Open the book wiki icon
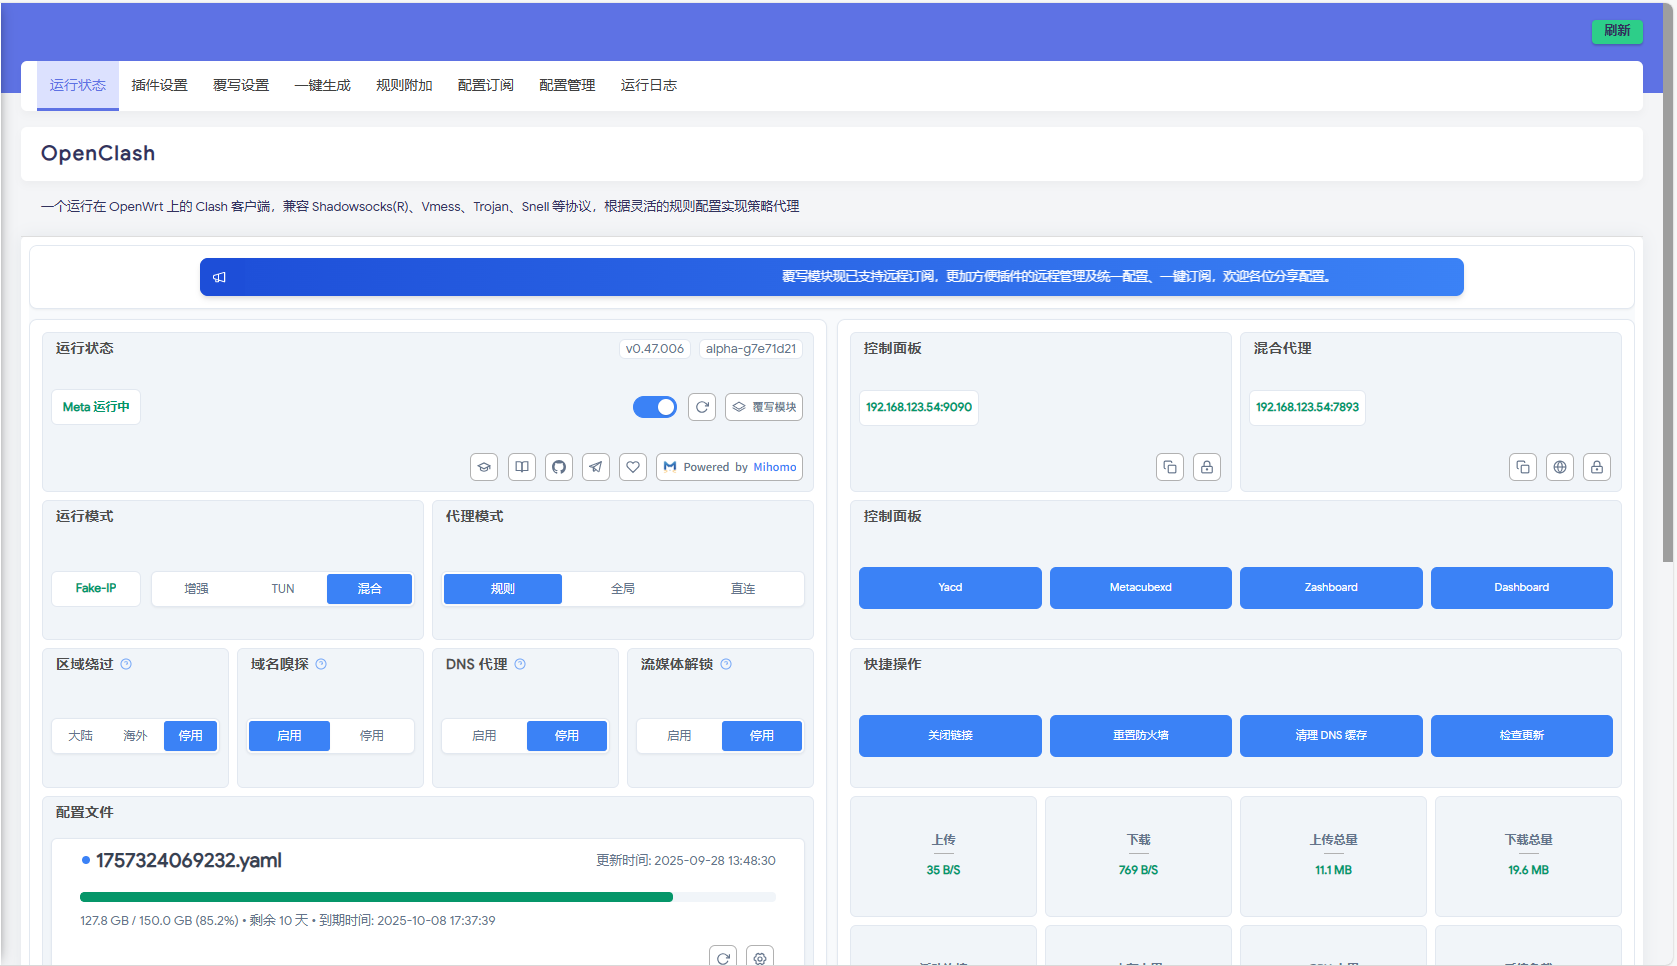Image resolution: width=1677 pixels, height=966 pixels. coord(521,467)
